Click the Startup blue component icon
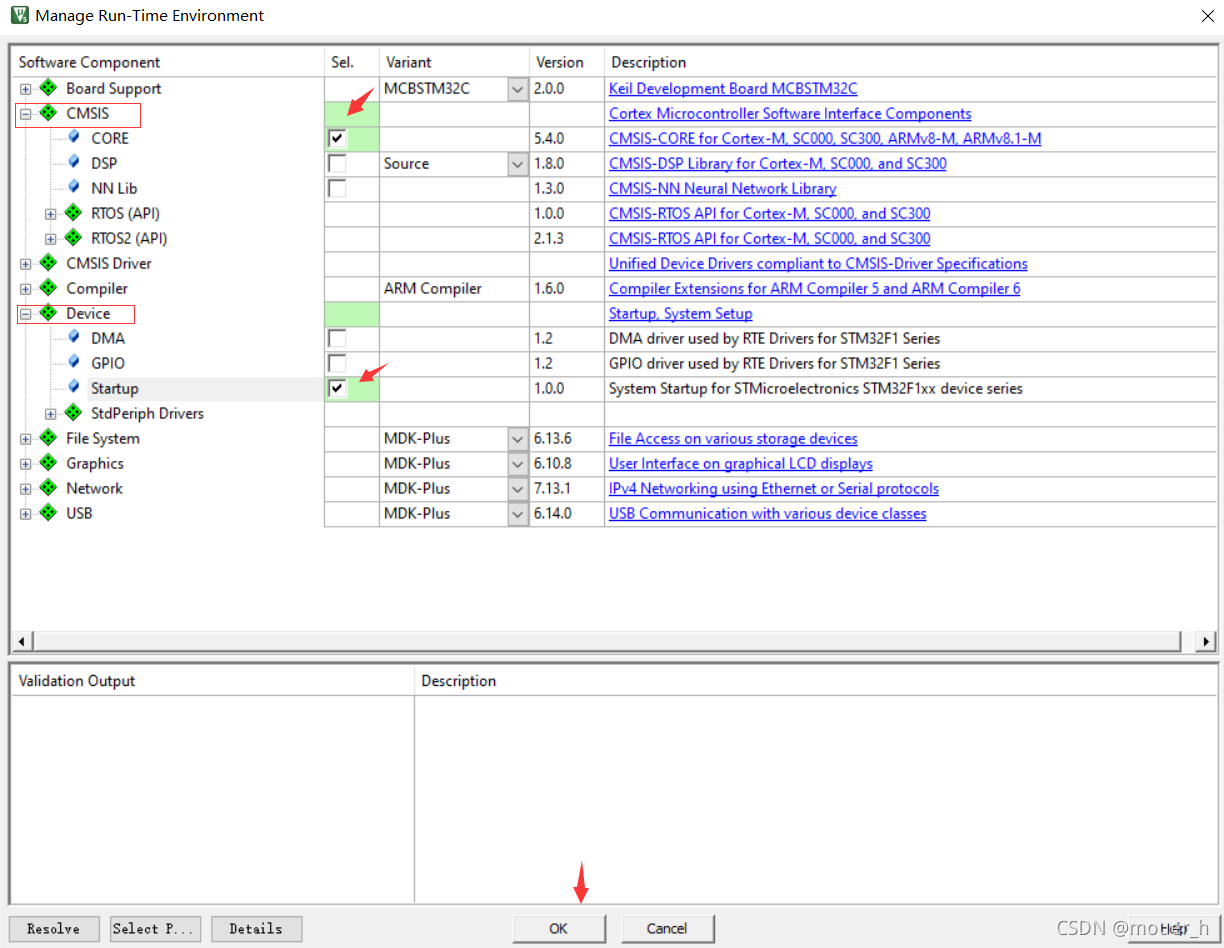 click(74, 387)
